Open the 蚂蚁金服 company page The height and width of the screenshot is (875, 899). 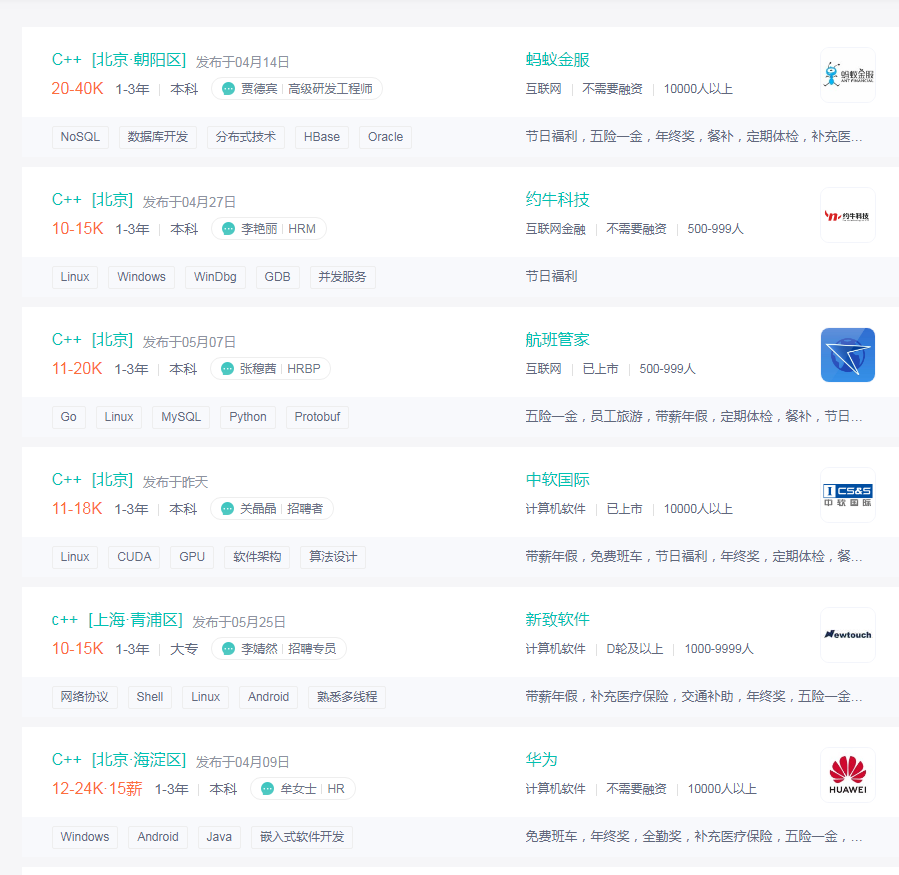point(557,60)
